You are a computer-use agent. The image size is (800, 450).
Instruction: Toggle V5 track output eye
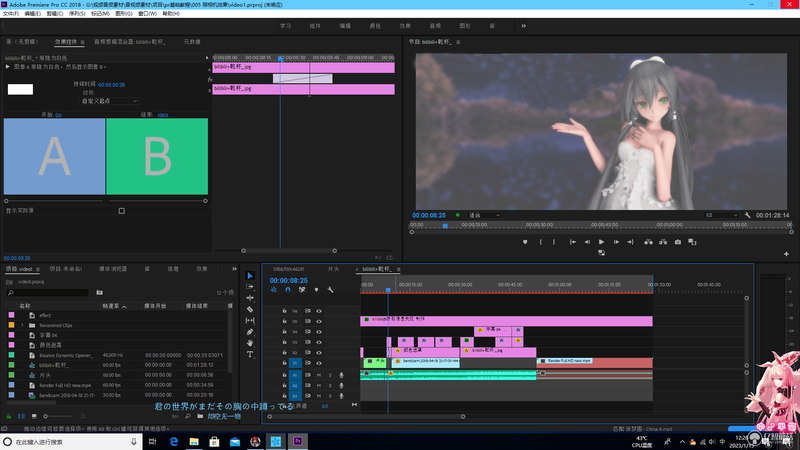pyautogui.click(x=319, y=321)
